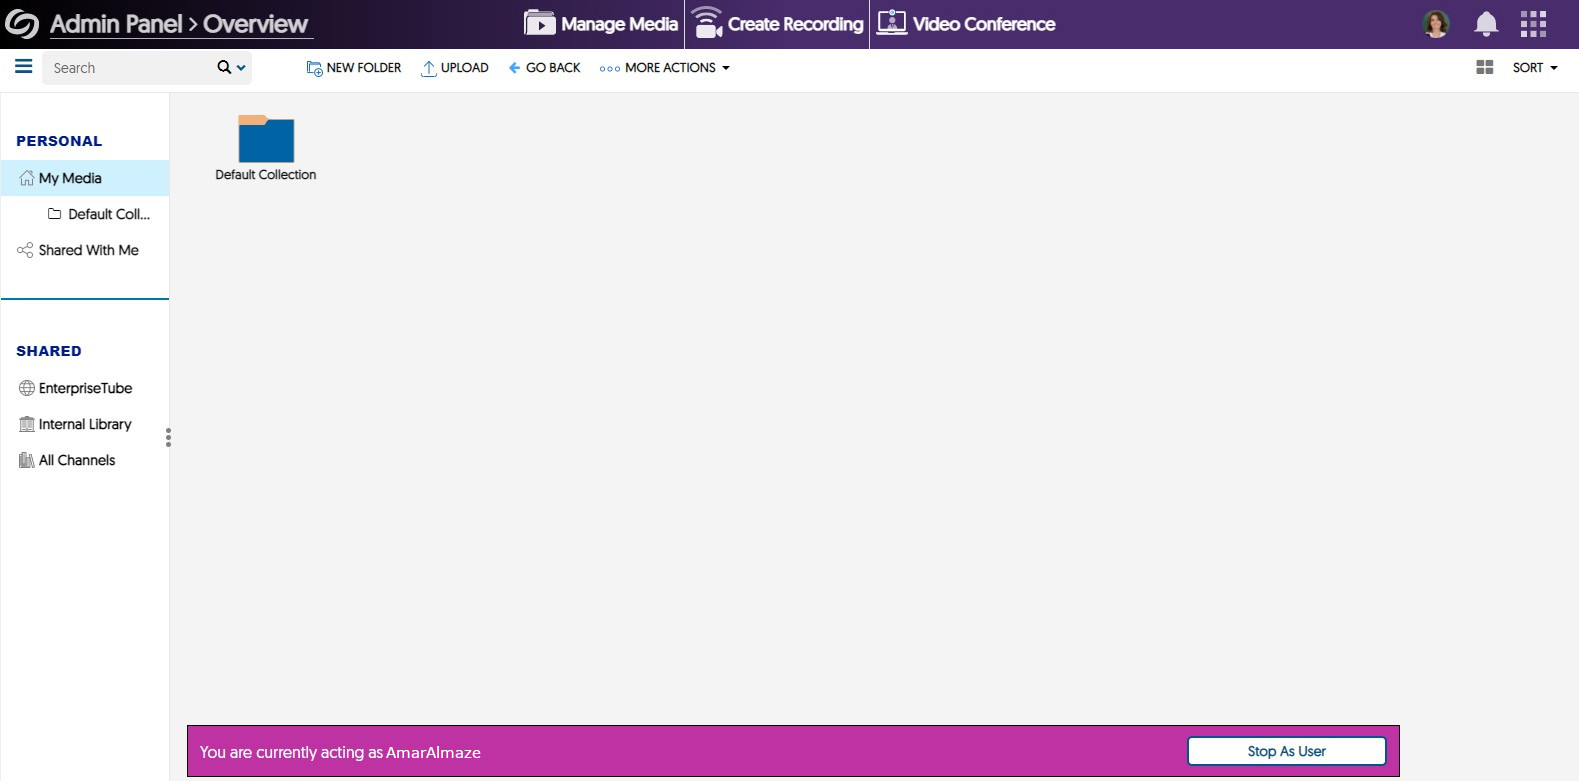1579x781 pixels.
Task: Open the Default Collection folder thumbnail
Action: point(266,139)
